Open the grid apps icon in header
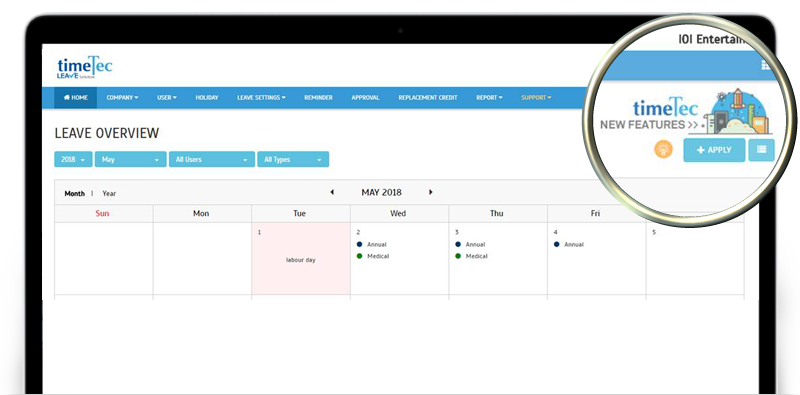The height and width of the screenshot is (395, 800). tap(765, 65)
